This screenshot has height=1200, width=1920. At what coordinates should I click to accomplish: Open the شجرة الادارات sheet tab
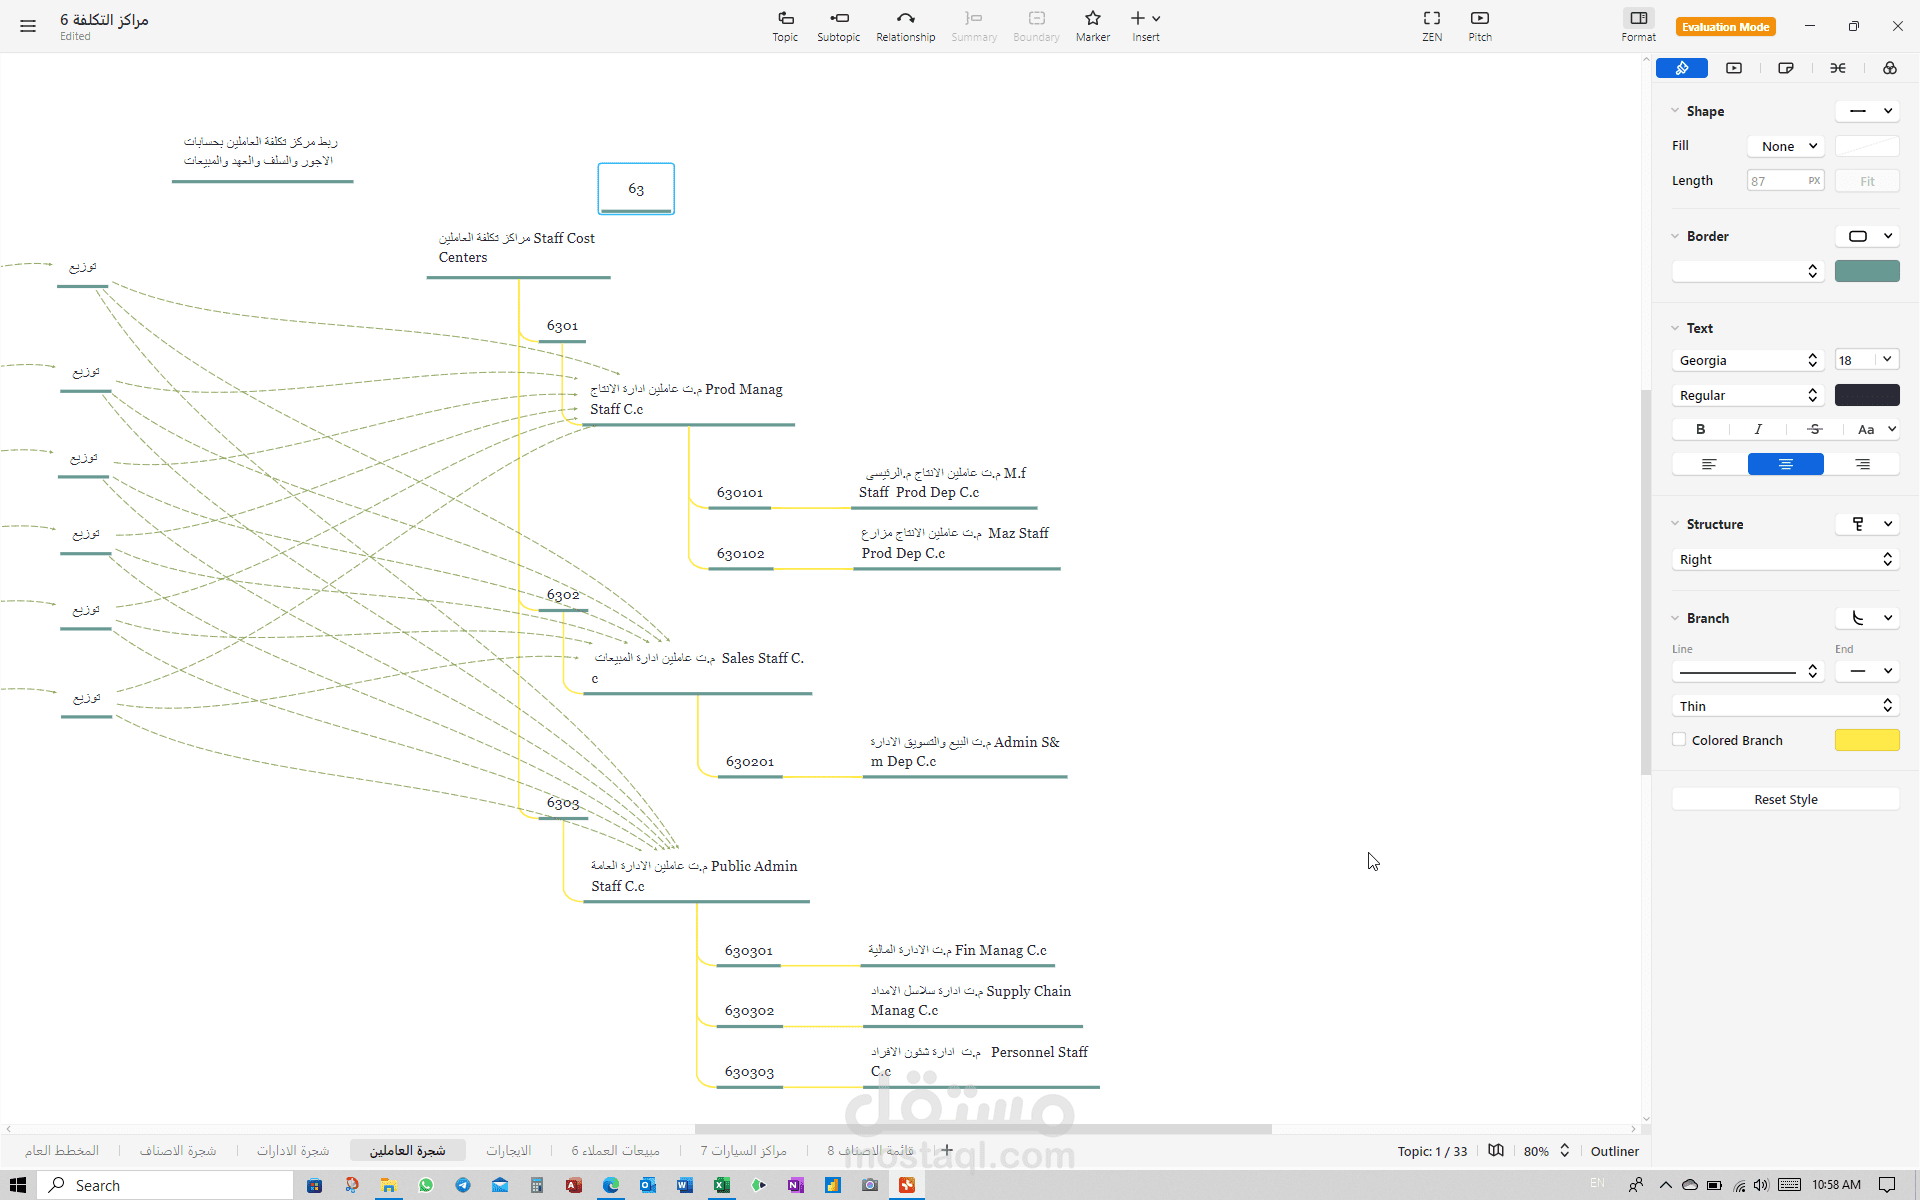coord(292,1151)
